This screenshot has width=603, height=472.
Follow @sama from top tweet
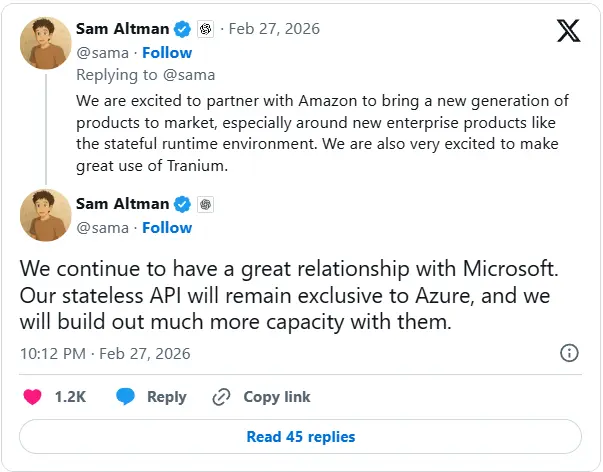[x=167, y=52]
